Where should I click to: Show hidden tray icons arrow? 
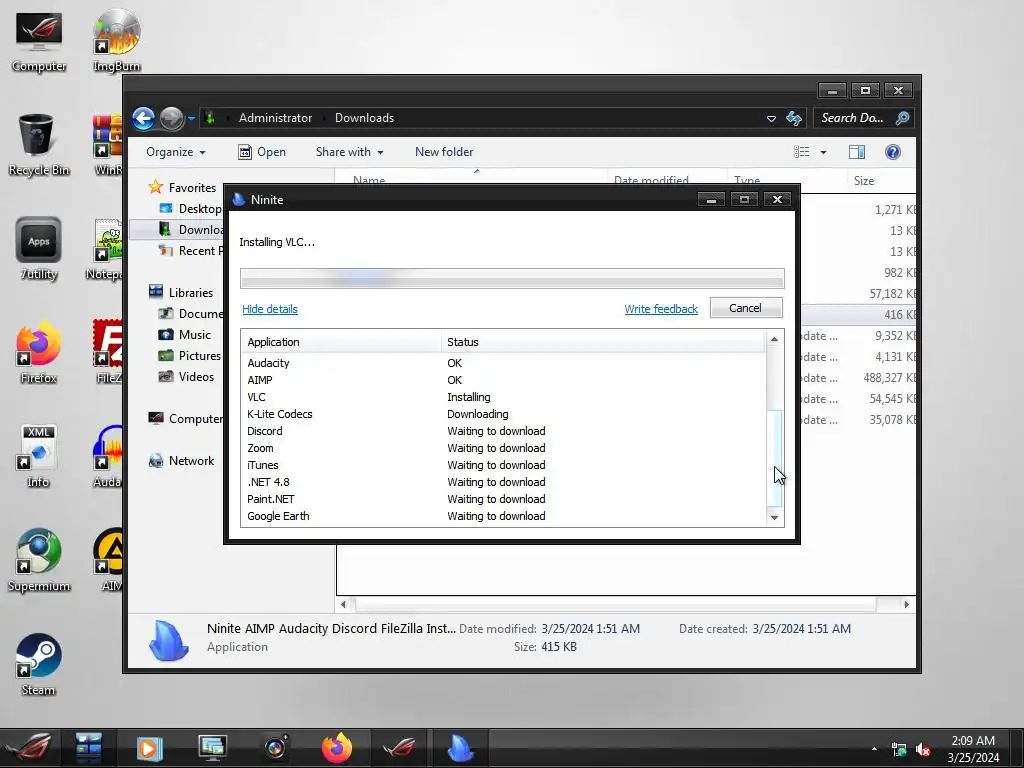tap(874, 748)
